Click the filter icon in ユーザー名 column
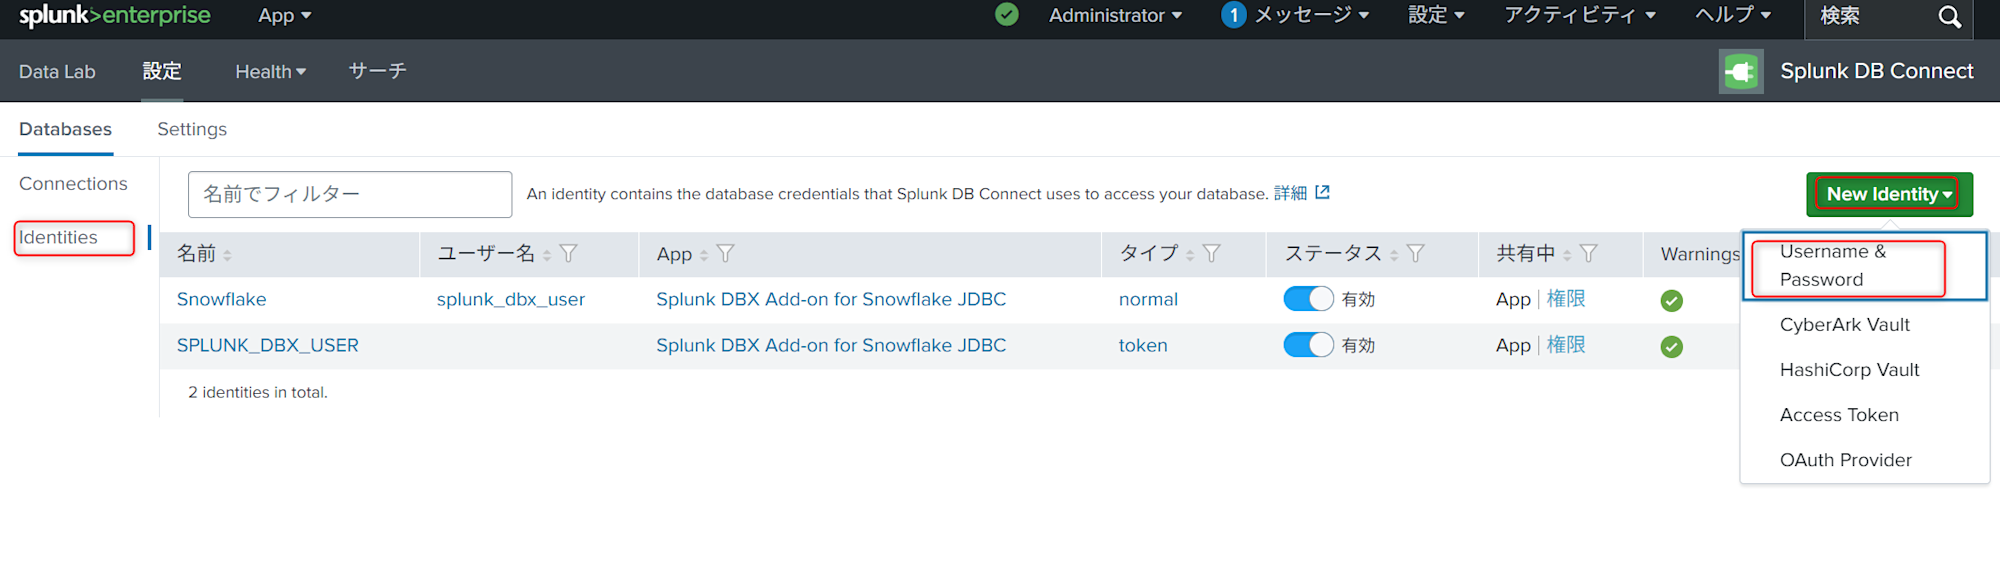This screenshot has width=2000, height=581. click(569, 254)
